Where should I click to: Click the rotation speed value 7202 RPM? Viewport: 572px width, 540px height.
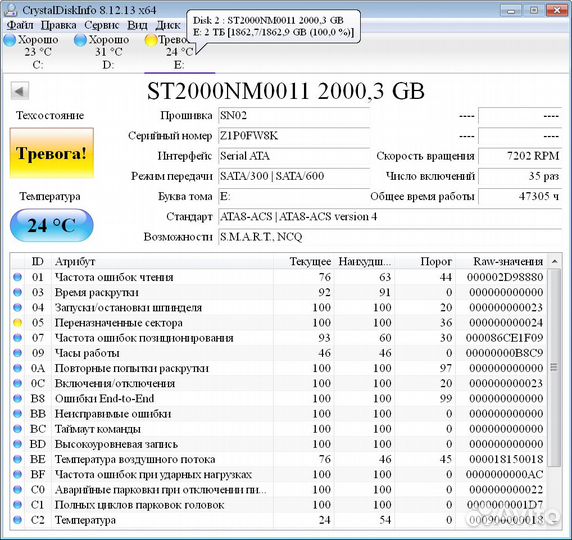click(x=520, y=156)
